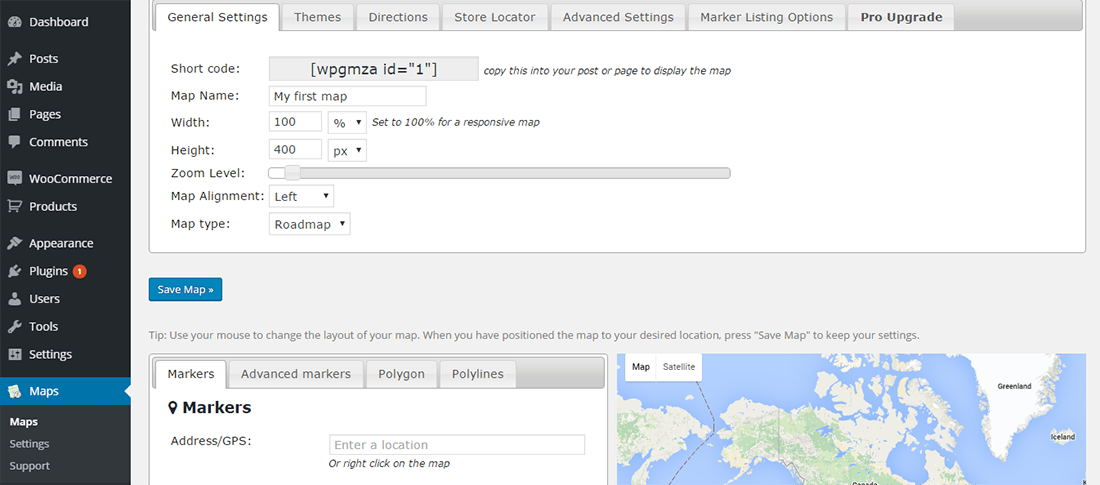Screen dimensions: 1100x485
Task: Click the Map Name input field
Action: 347,96
